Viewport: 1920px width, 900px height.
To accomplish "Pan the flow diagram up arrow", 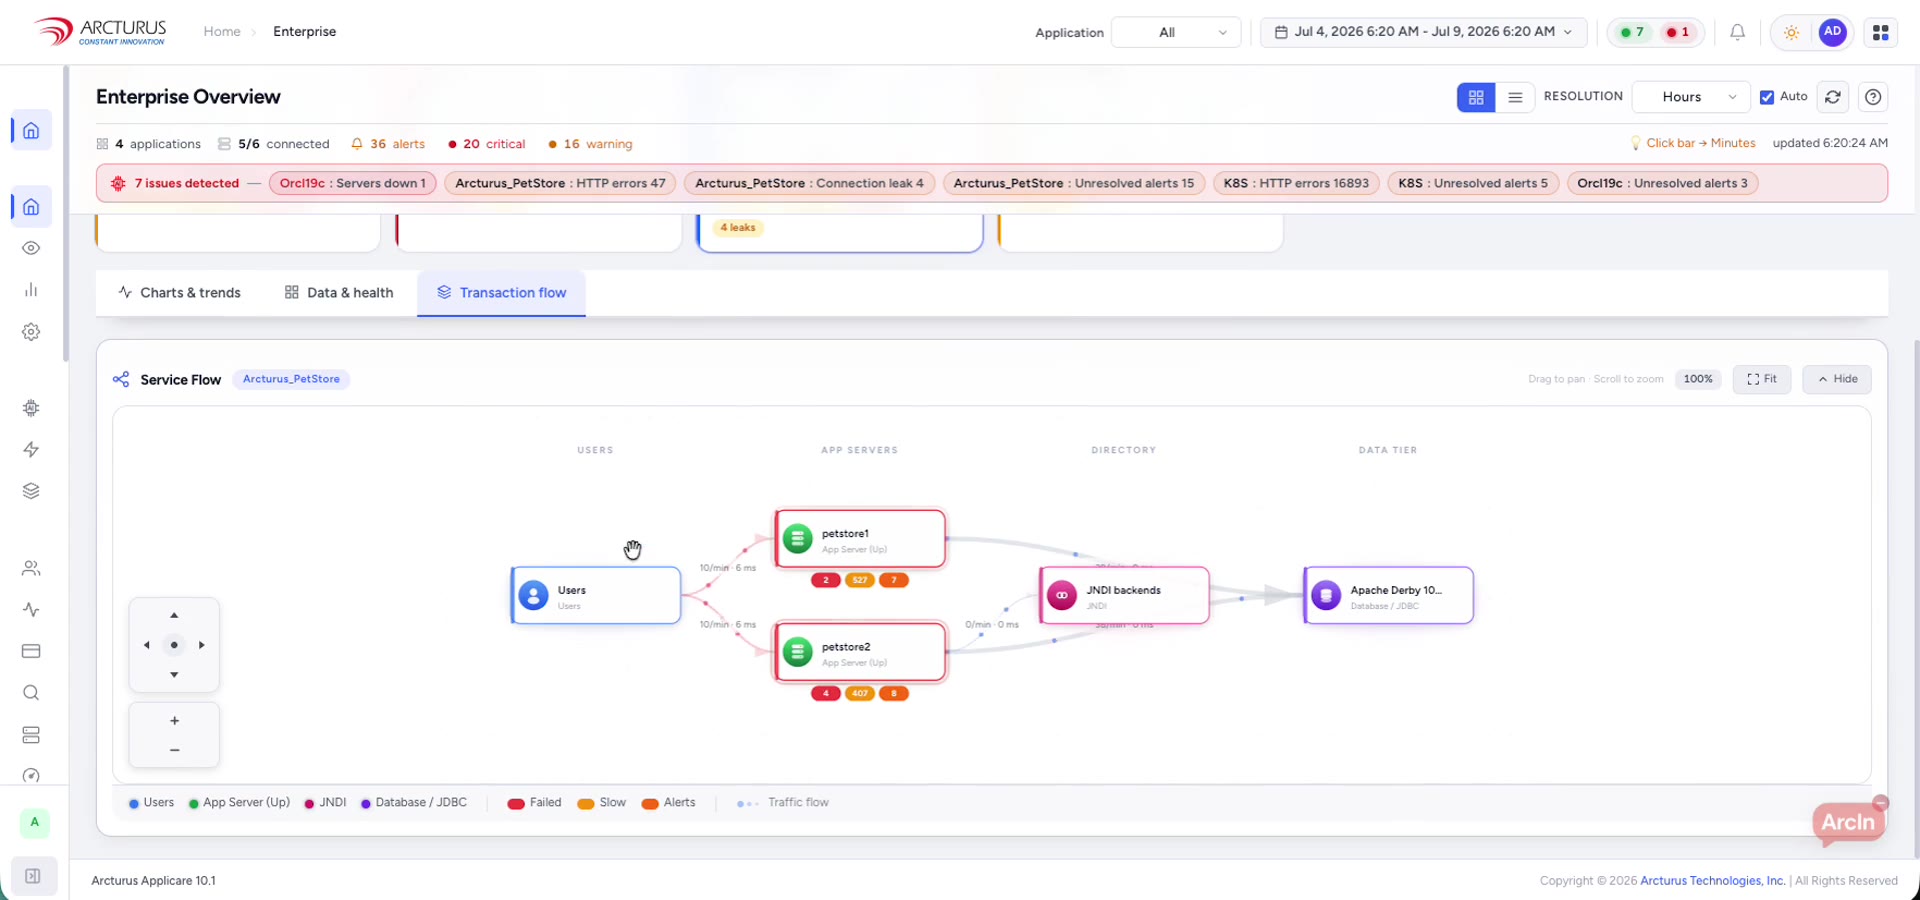I will (174, 615).
